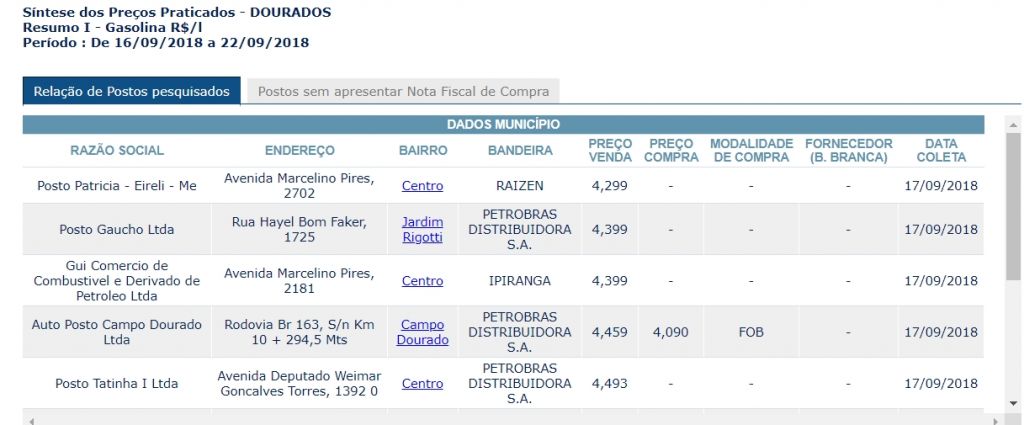Viewport: 1024px width, 425px height.
Task: Open Centro link for Gui Comercio row
Action: (x=423, y=281)
